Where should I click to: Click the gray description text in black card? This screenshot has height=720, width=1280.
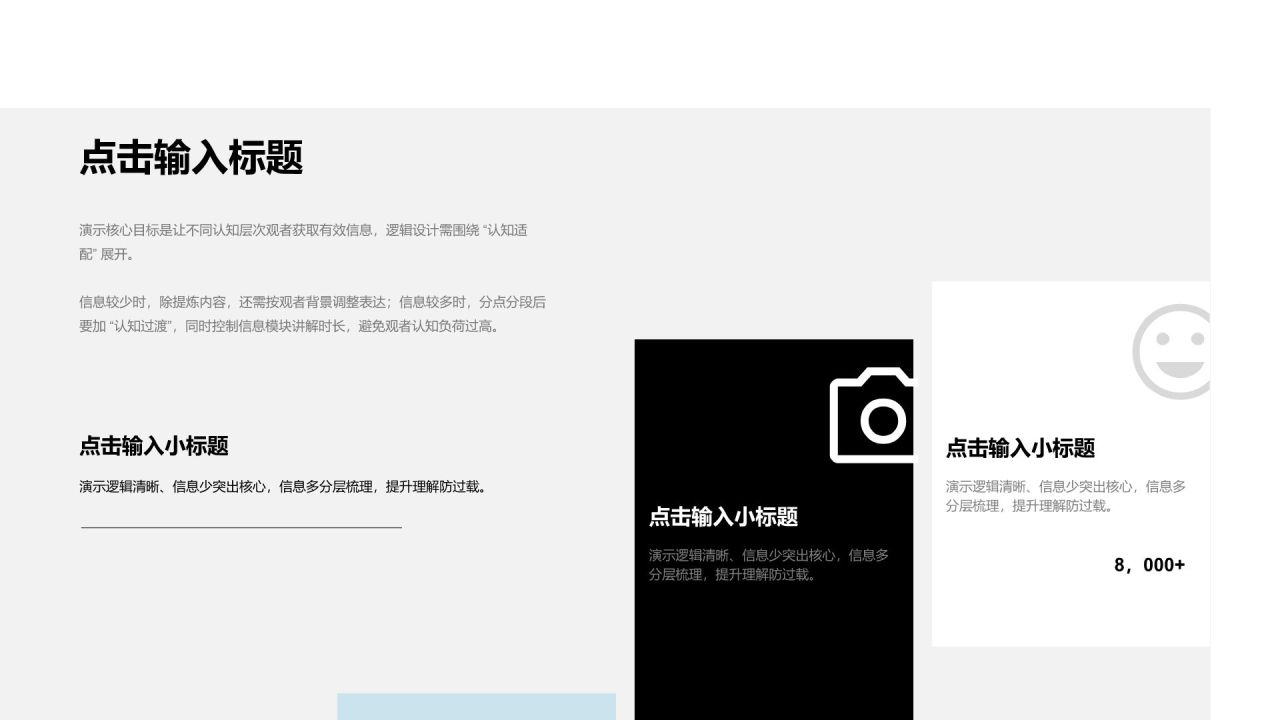coord(768,565)
